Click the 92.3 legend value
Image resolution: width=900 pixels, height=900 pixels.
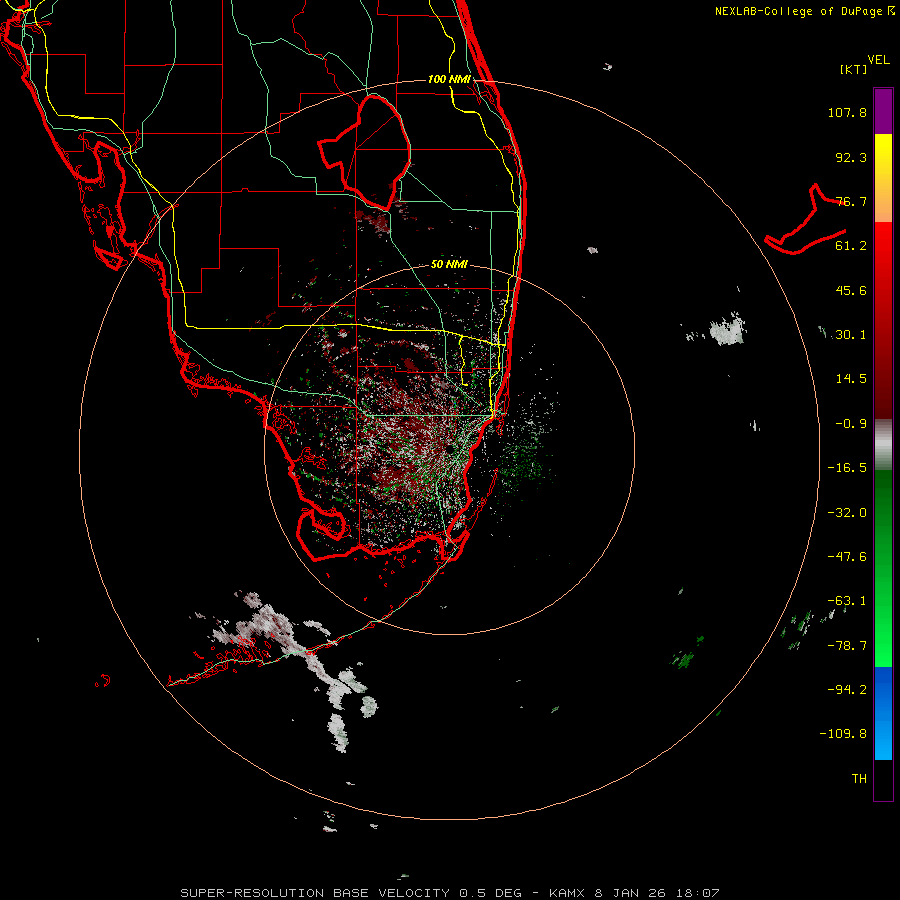(851, 157)
